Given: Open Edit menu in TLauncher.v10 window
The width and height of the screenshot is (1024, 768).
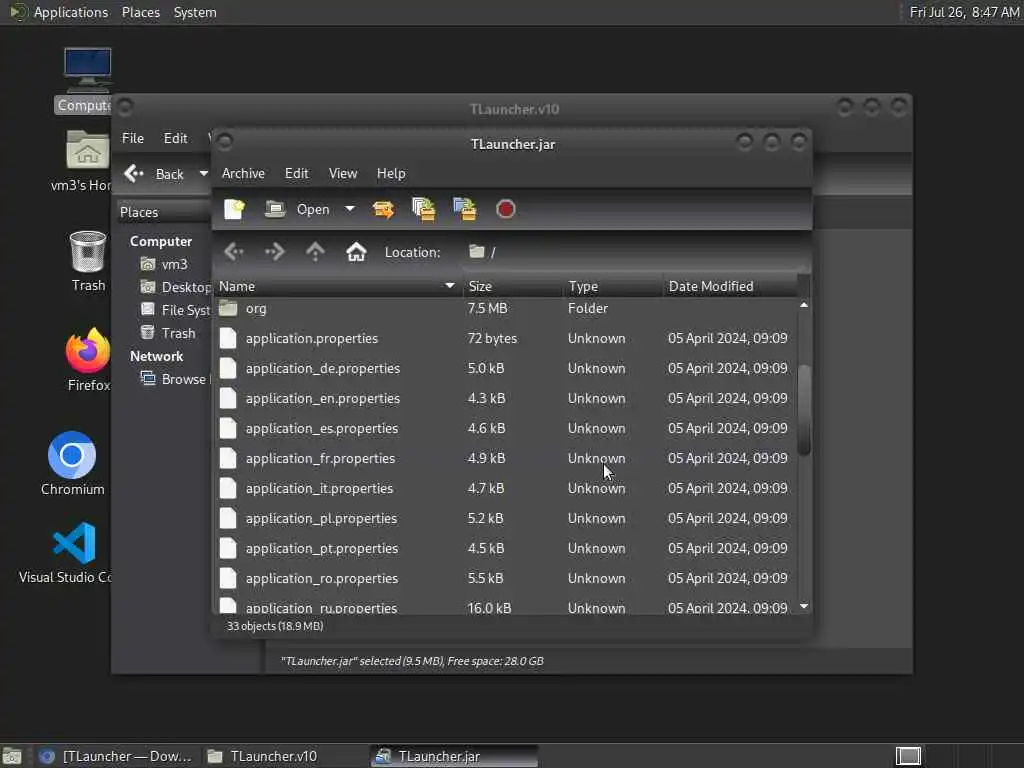Looking at the screenshot, I should (175, 138).
